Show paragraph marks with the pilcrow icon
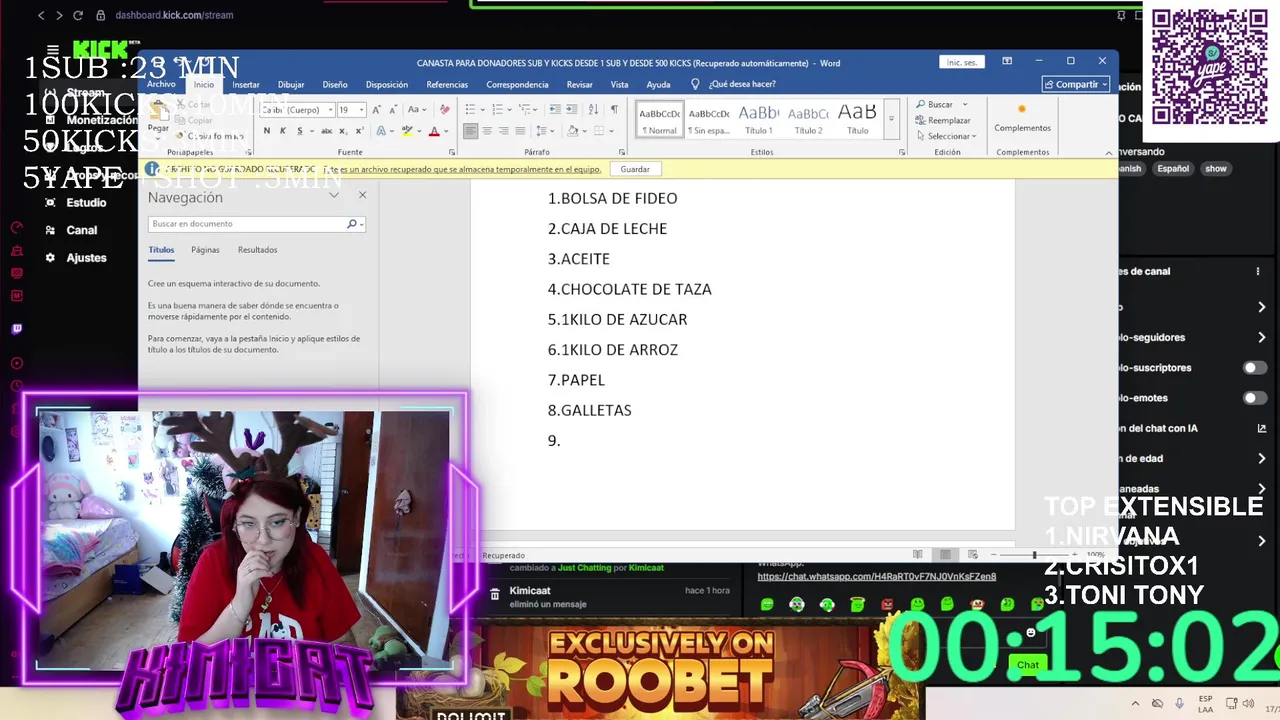 click(614, 110)
